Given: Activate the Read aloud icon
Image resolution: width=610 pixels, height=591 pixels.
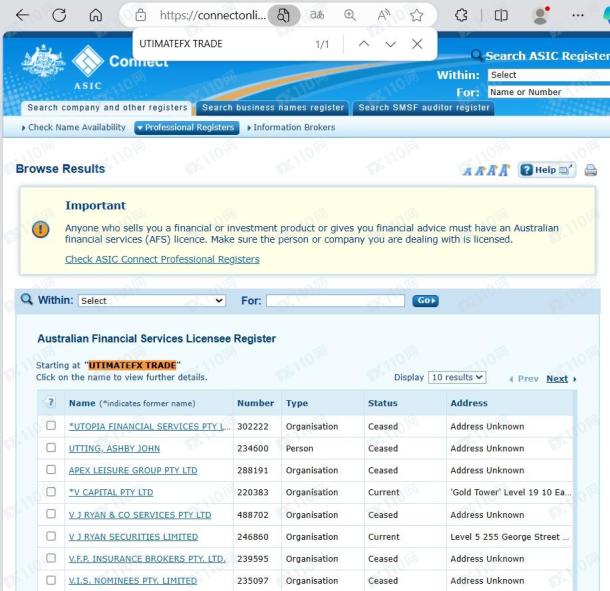Looking at the screenshot, I should [384, 15].
